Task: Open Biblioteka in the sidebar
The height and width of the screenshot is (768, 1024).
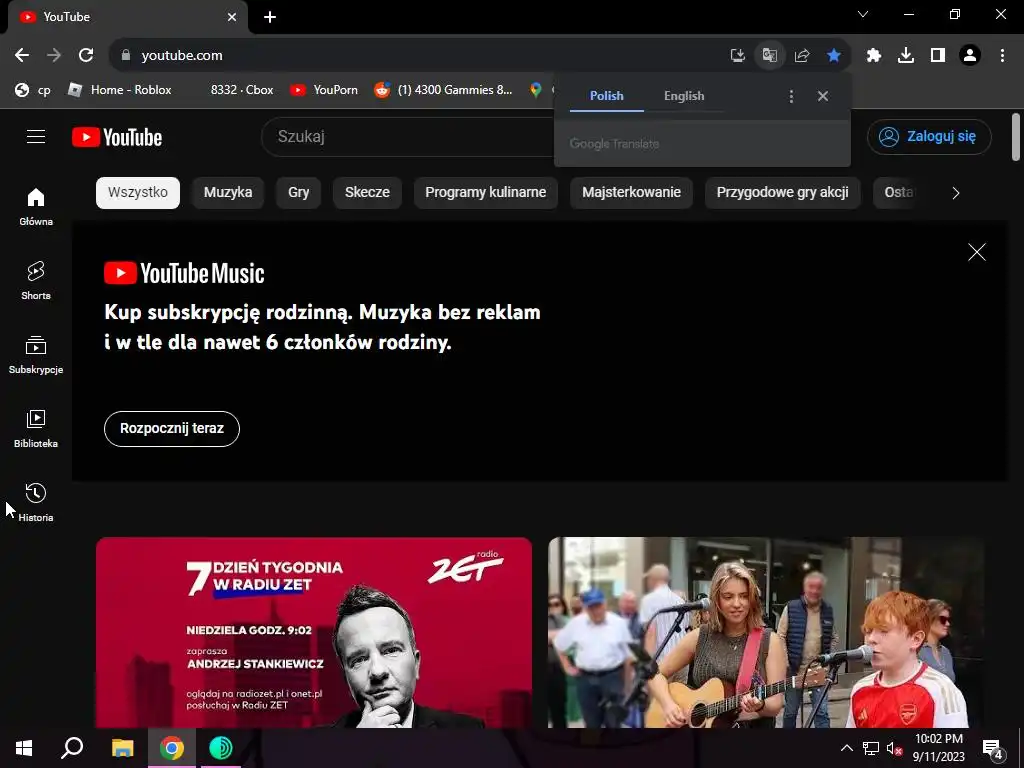Action: pyautogui.click(x=36, y=428)
